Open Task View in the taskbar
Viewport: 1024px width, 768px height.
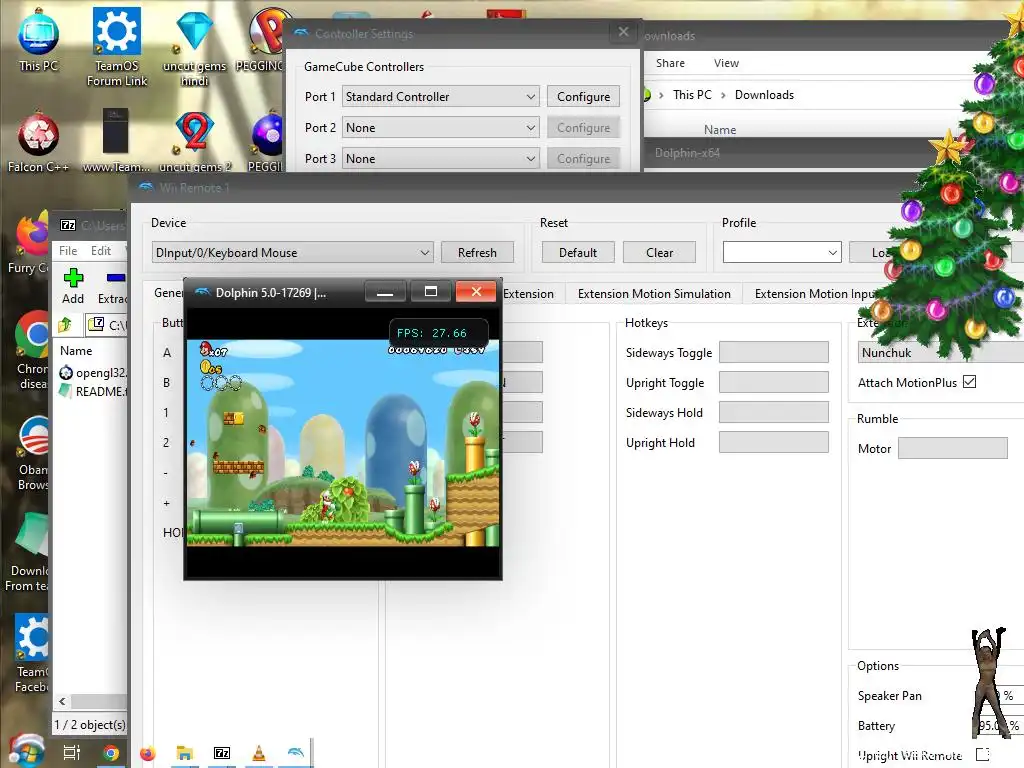pos(72,753)
